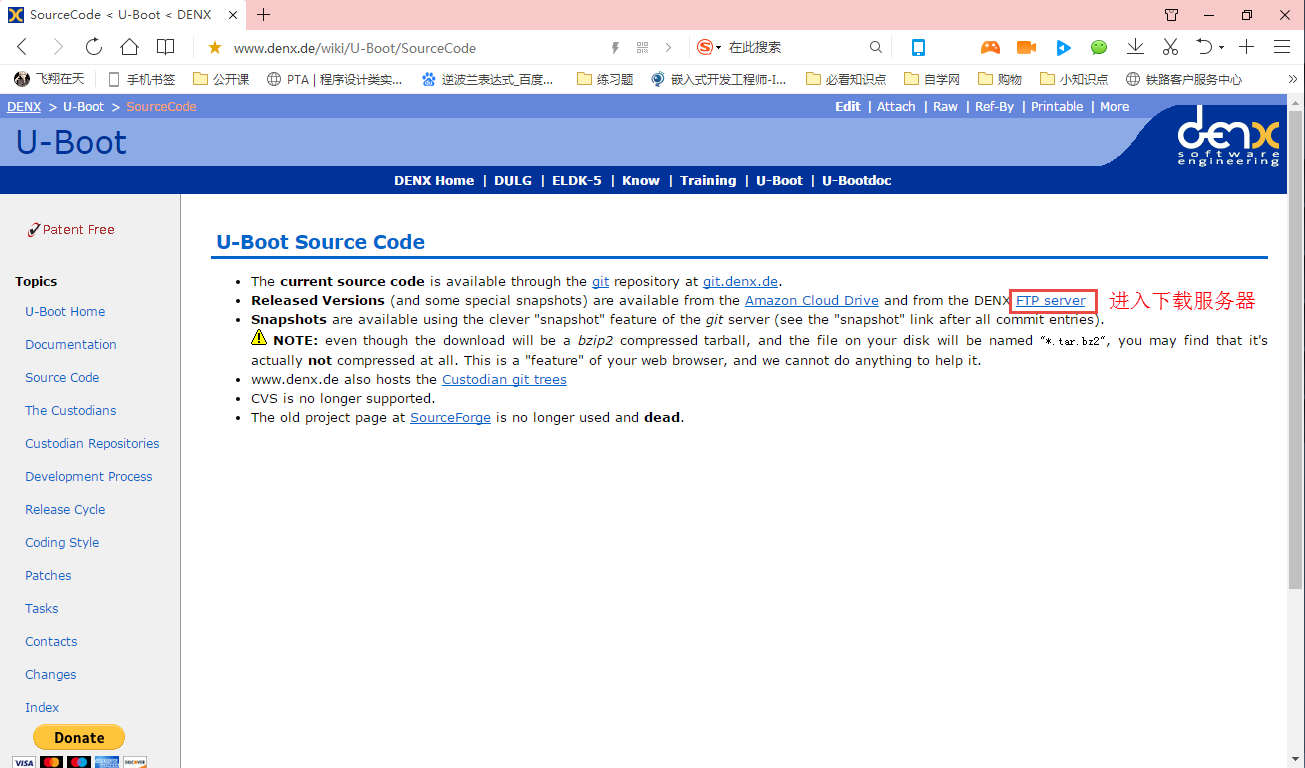
Task: Toggle speed mode with the lightning icon
Action: pyautogui.click(x=615, y=47)
